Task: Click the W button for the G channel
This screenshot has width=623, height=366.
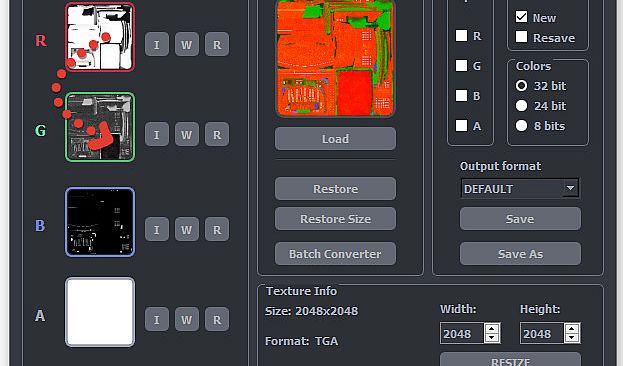Action: pyautogui.click(x=187, y=134)
